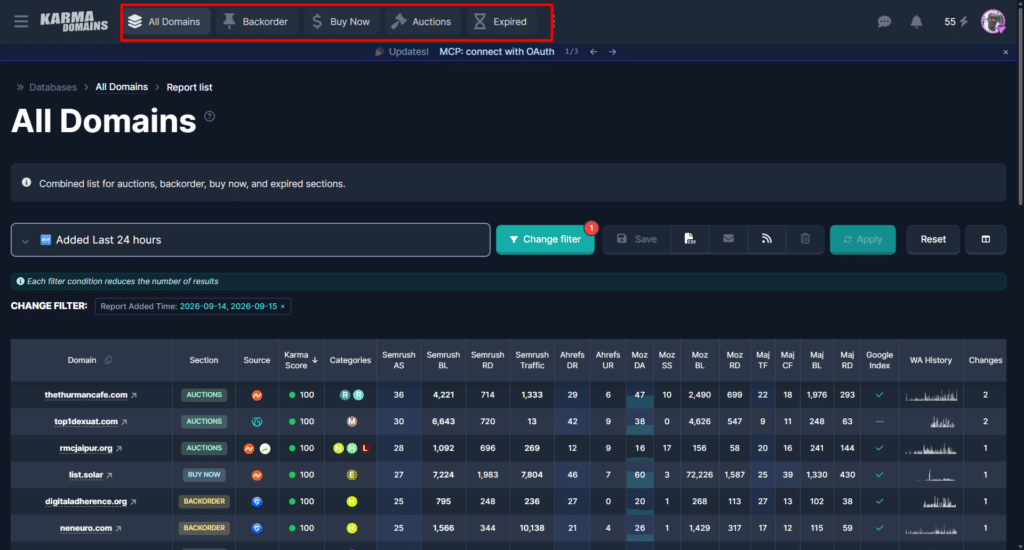Click the Save filter button
This screenshot has width=1024, height=550.
(637, 239)
